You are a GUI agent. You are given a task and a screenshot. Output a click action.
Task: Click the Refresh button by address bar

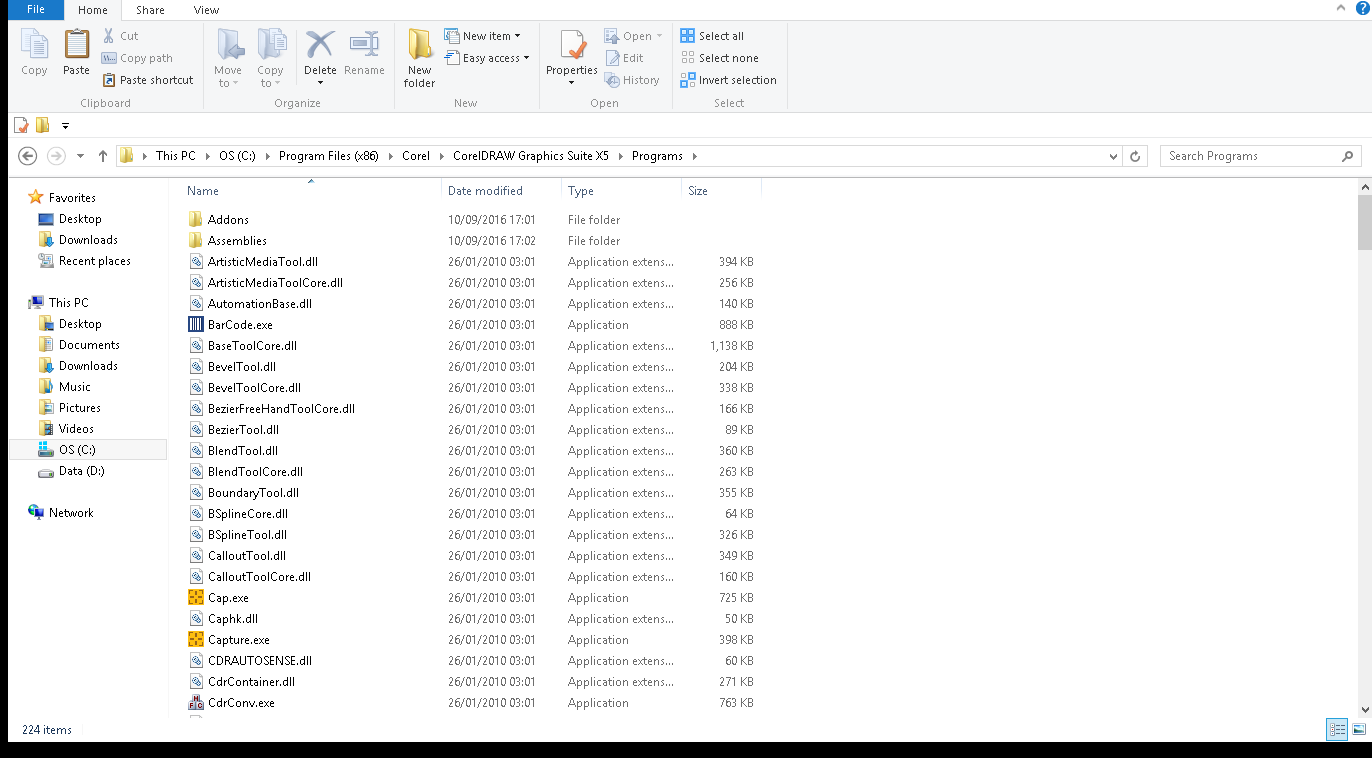pos(1135,156)
